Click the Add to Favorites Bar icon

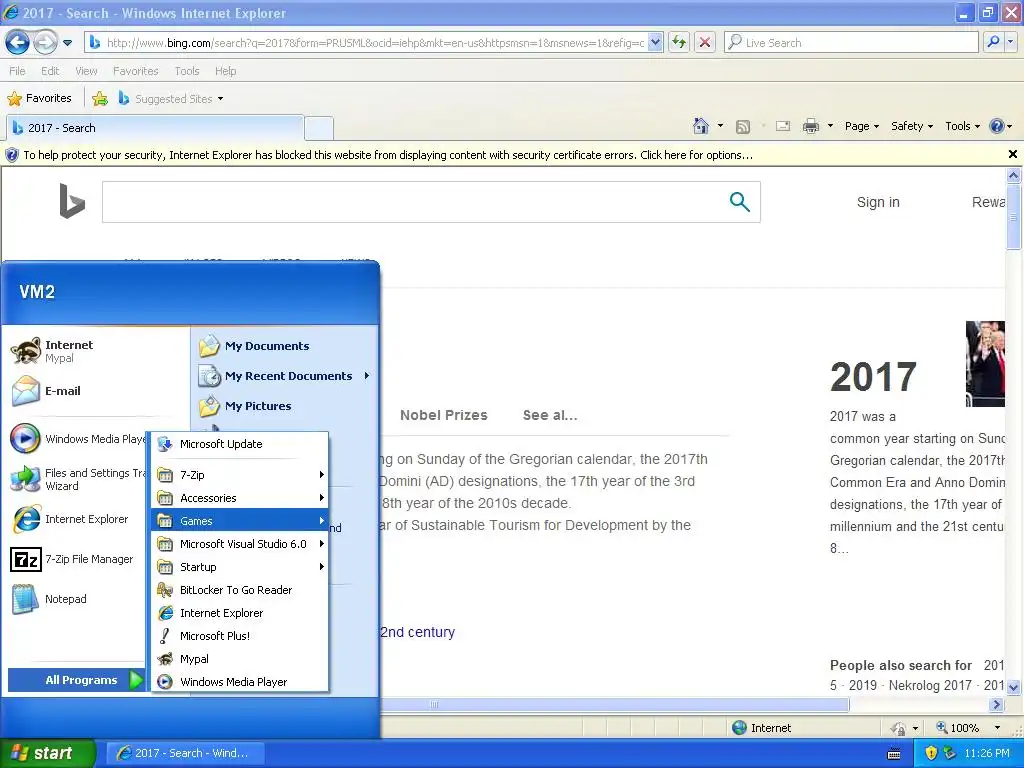100,99
